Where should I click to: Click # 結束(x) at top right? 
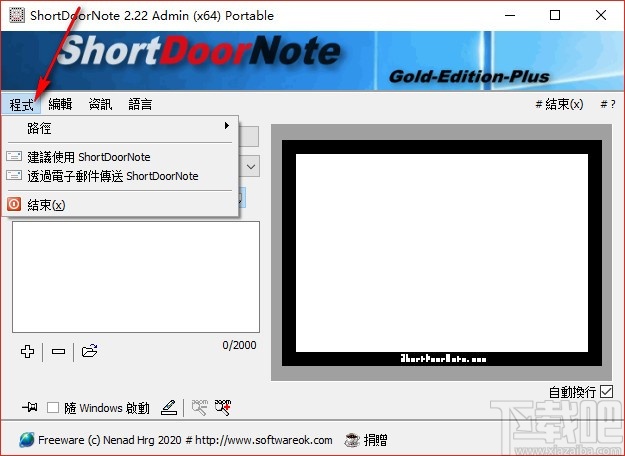(559, 104)
